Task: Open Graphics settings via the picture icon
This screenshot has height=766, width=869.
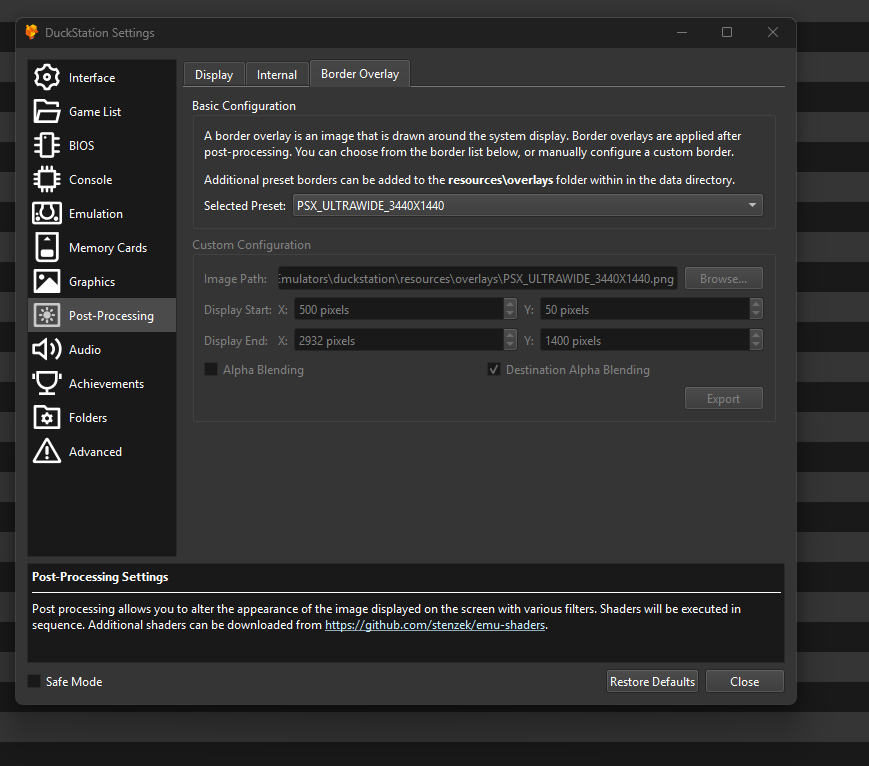Action: [47, 282]
